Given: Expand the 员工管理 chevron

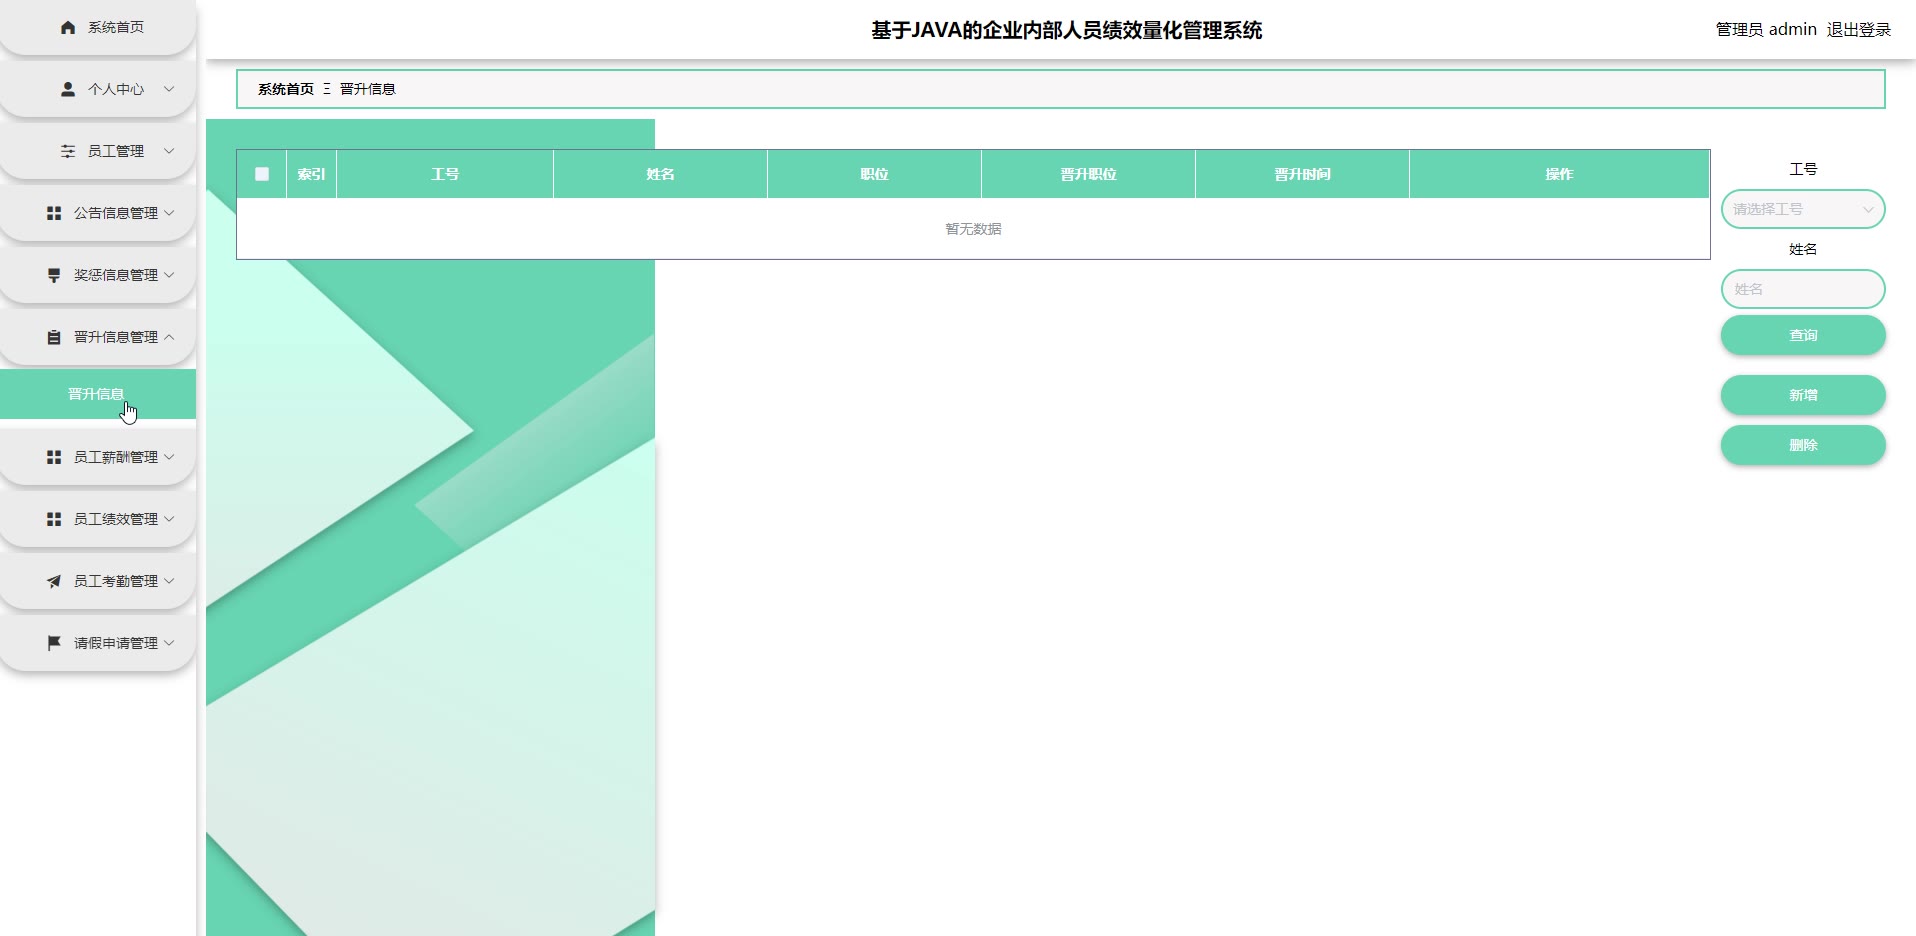Looking at the screenshot, I should 169,151.
